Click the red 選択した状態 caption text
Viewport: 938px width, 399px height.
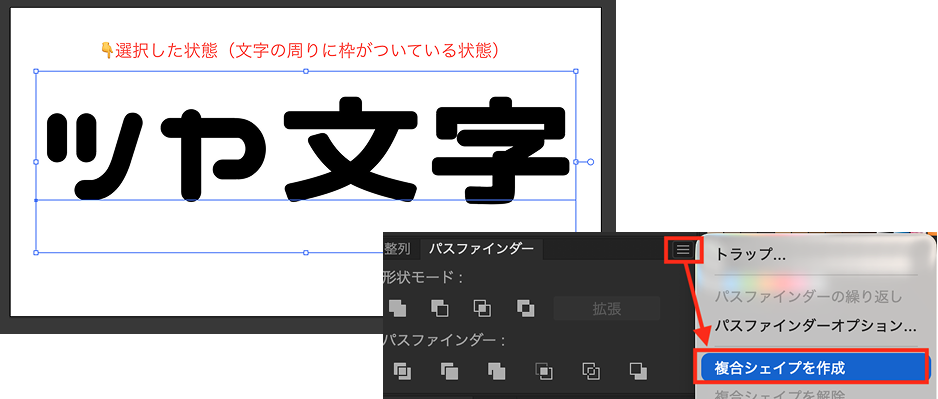(x=300, y=51)
